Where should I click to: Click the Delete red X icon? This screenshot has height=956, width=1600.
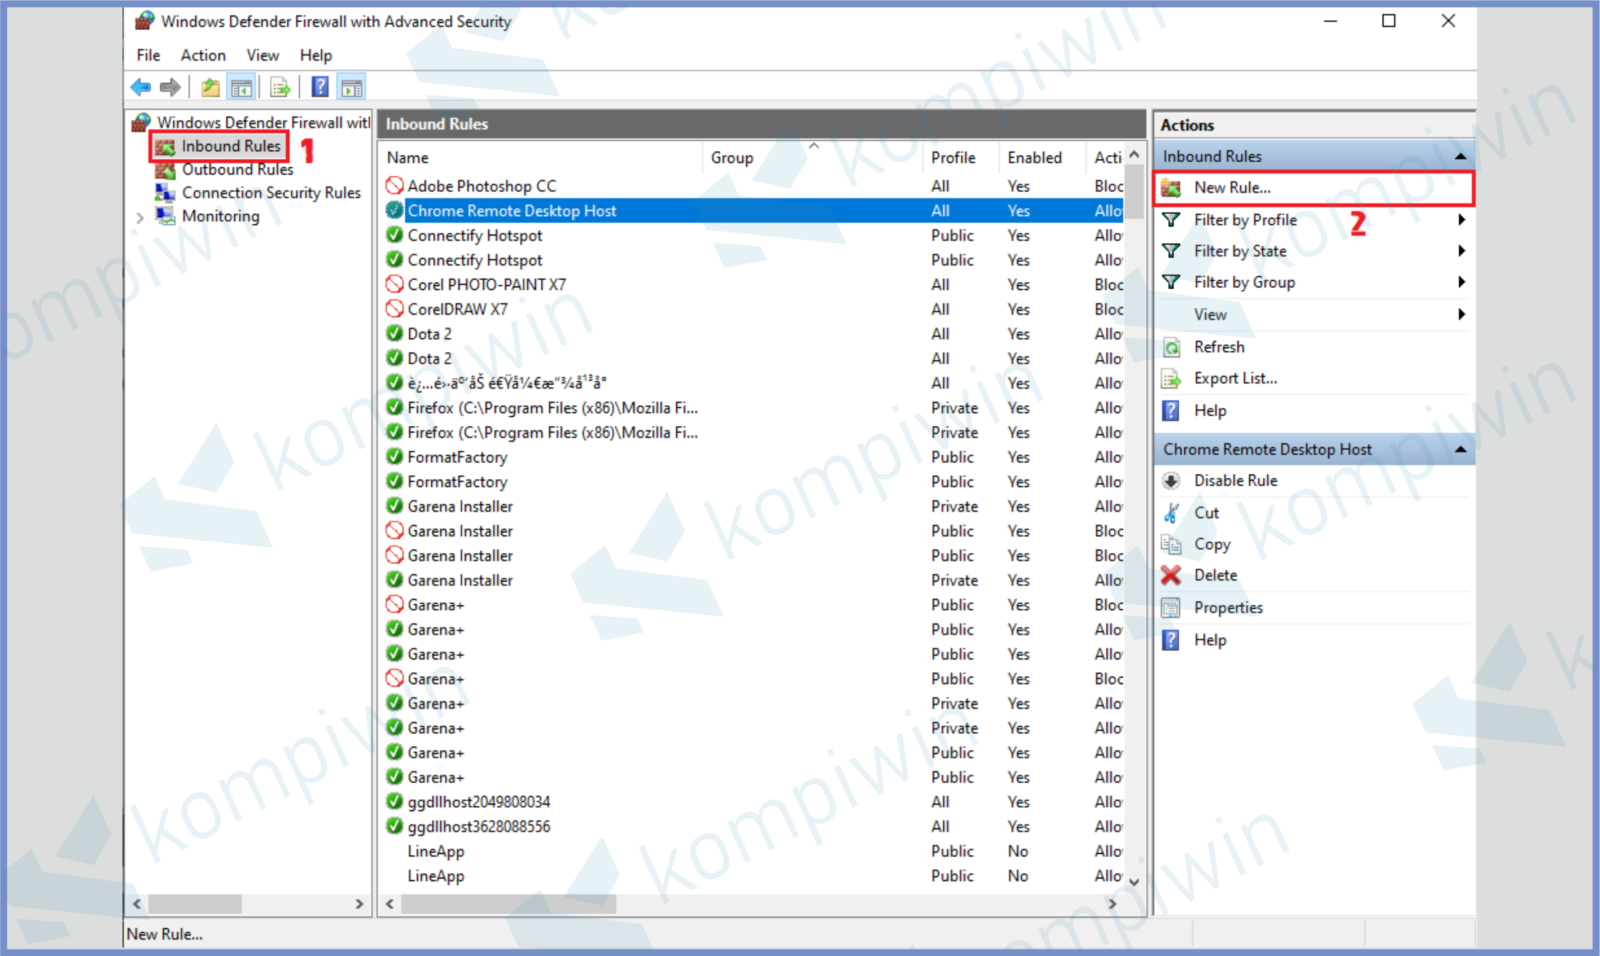coord(1171,576)
